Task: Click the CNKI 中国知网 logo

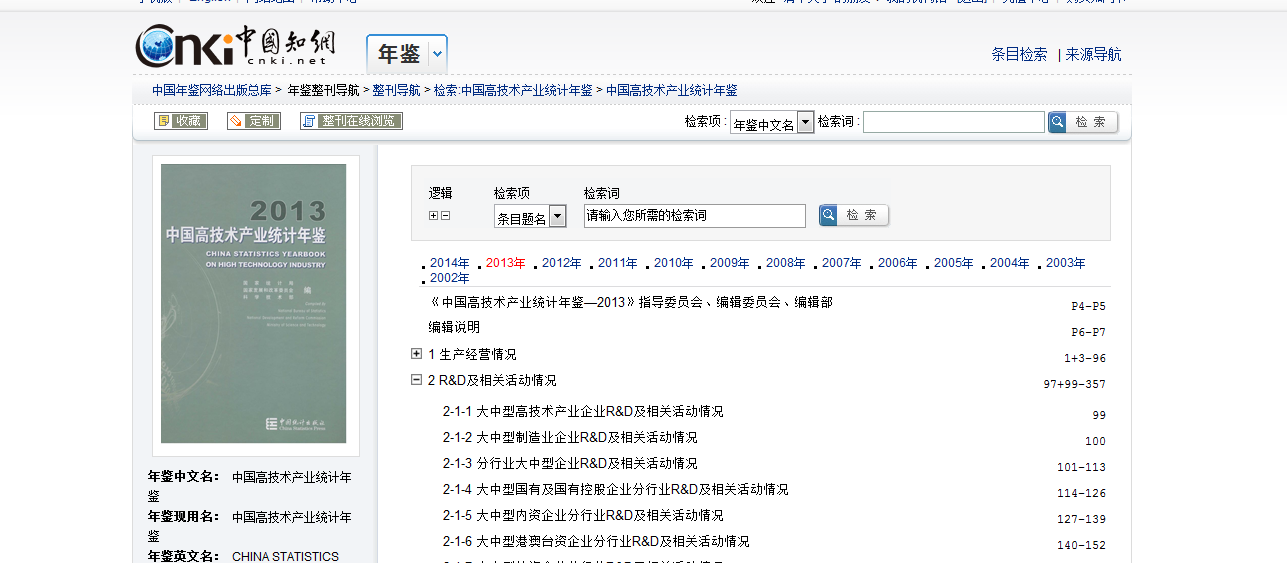Action: (235, 46)
